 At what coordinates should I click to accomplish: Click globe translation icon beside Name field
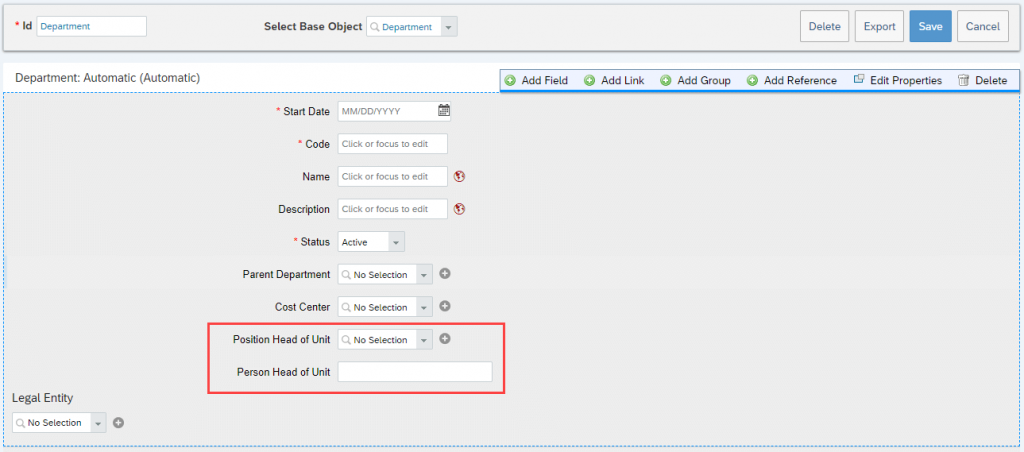point(458,176)
